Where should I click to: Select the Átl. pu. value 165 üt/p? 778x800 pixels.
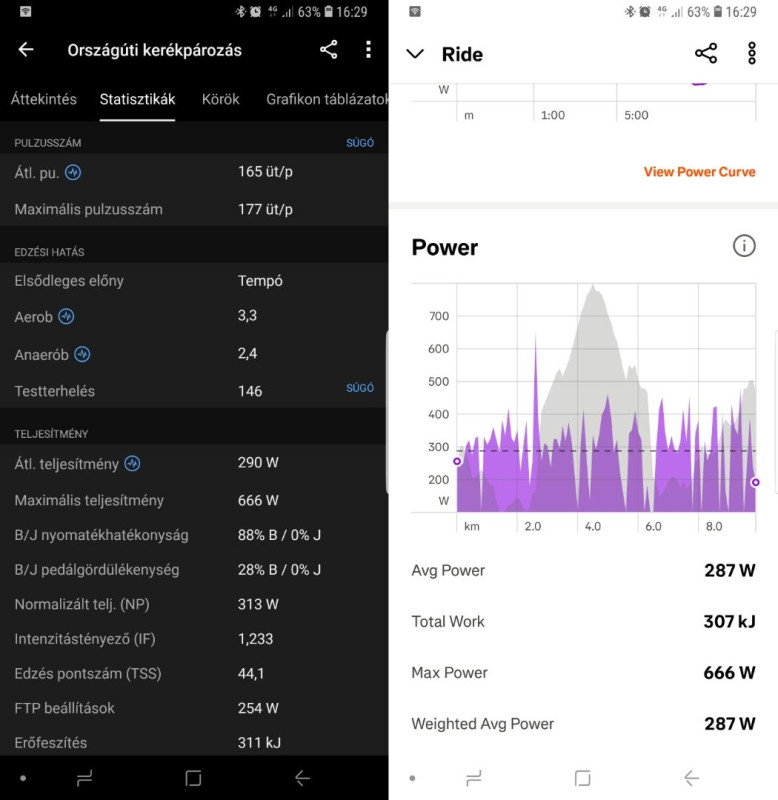(265, 172)
